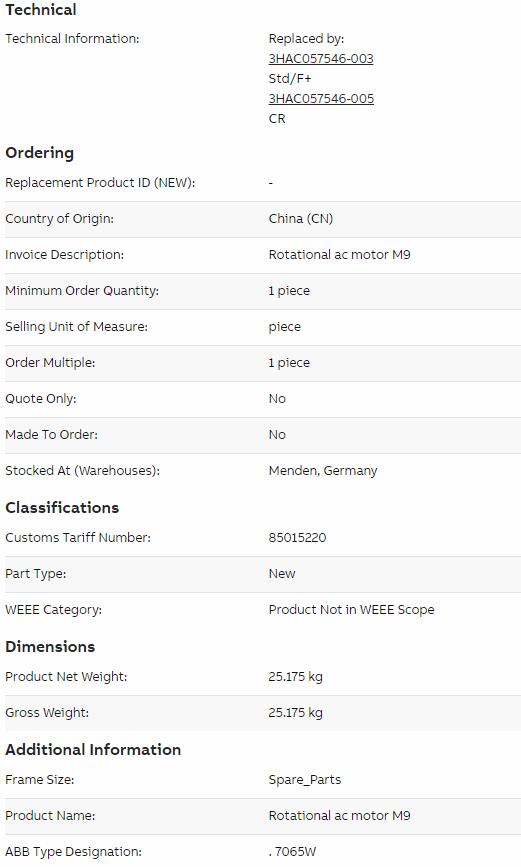The width and height of the screenshot is (521, 867).
Task: Click the Replacement Product ID (NEW) label
Action: point(100,182)
